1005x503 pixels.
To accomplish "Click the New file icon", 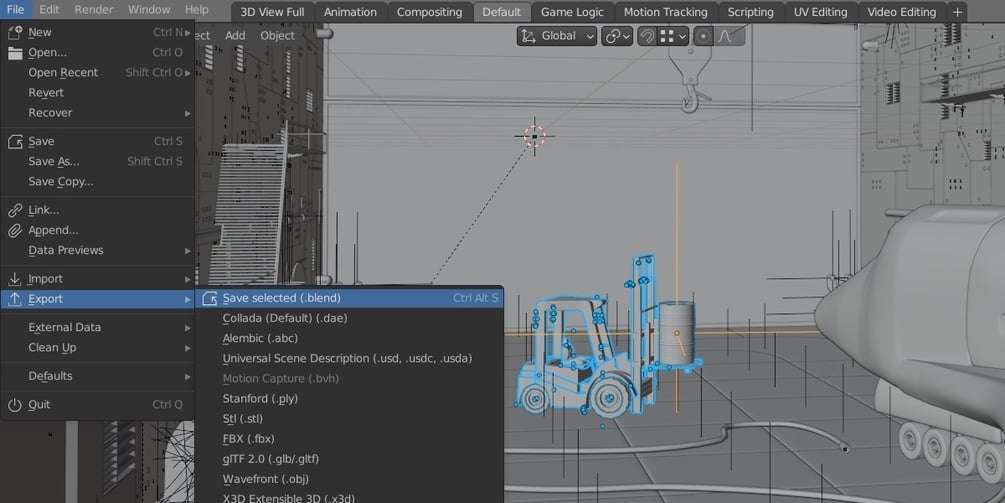I will click(x=15, y=32).
